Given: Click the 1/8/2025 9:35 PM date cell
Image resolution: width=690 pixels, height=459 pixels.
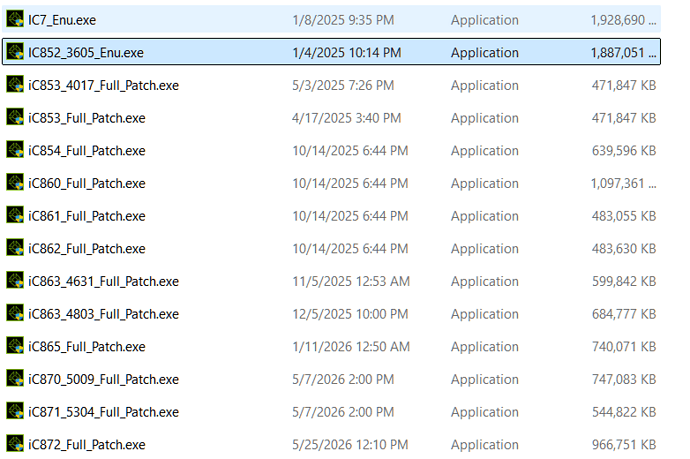Looking at the screenshot, I should pos(343,20).
